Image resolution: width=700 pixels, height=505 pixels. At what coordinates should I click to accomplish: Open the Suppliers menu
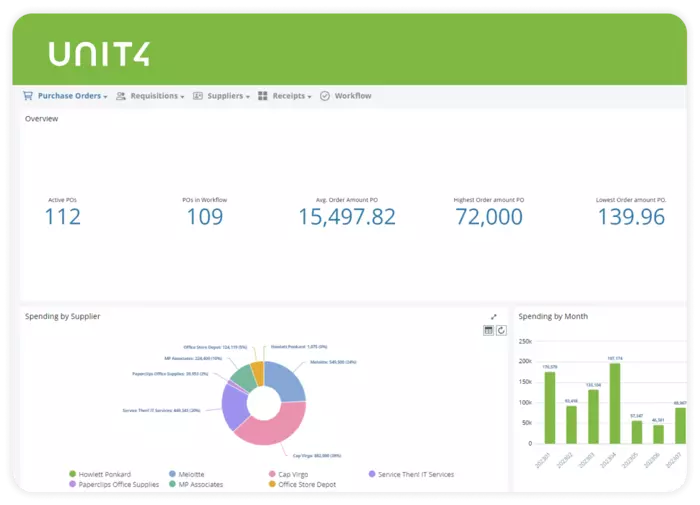(x=225, y=96)
